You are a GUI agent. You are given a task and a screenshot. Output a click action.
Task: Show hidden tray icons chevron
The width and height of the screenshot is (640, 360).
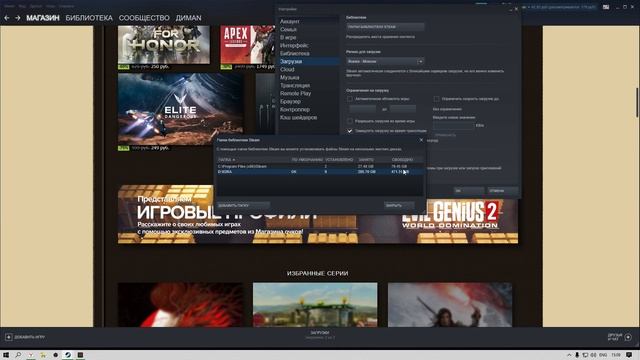point(569,355)
